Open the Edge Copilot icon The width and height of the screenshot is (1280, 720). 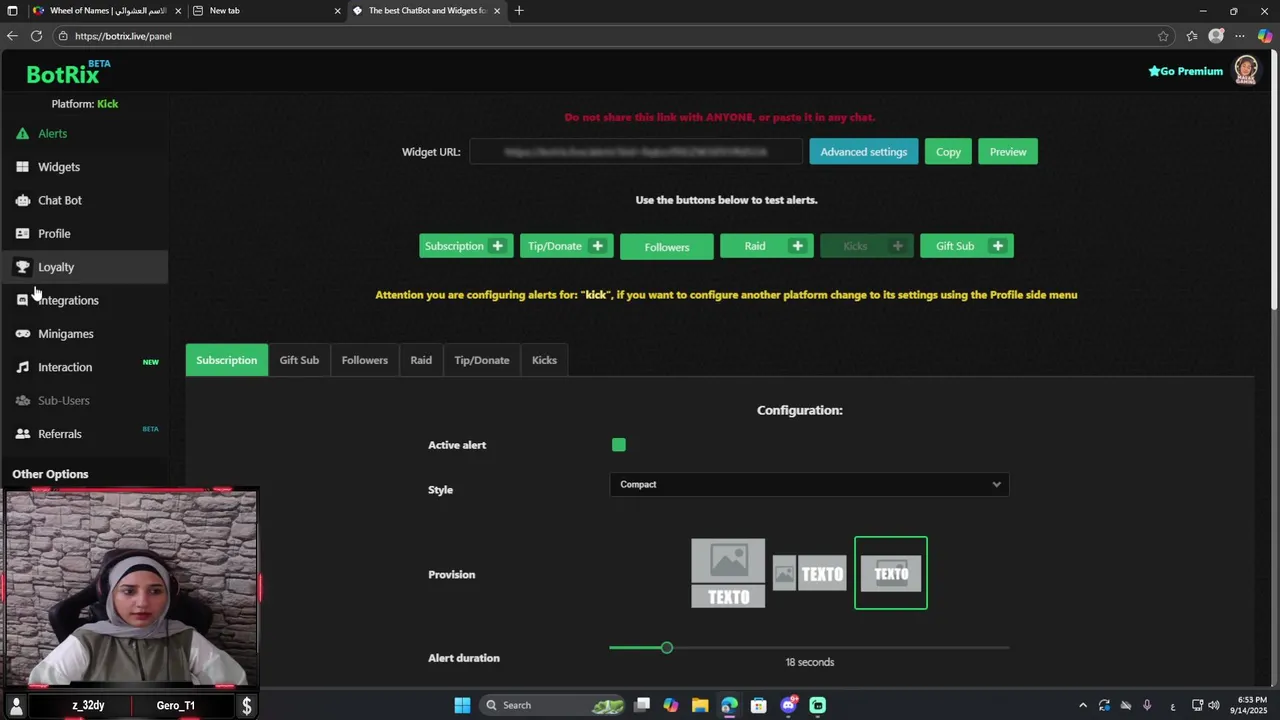click(x=1265, y=36)
